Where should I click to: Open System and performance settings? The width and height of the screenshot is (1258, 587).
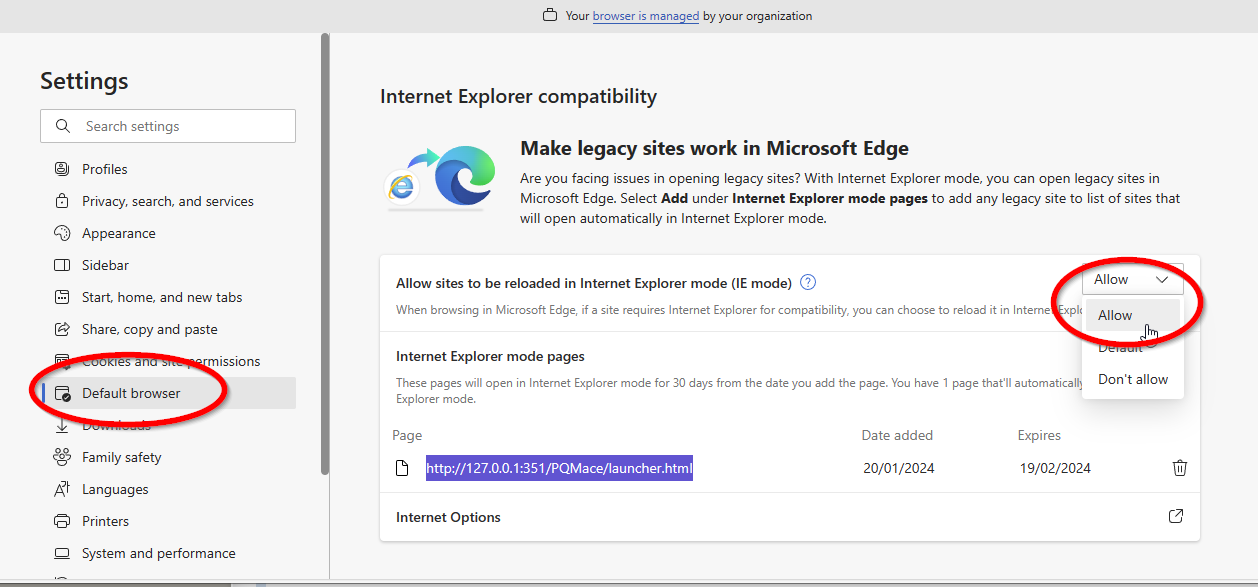pyautogui.click(x=169, y=553)
